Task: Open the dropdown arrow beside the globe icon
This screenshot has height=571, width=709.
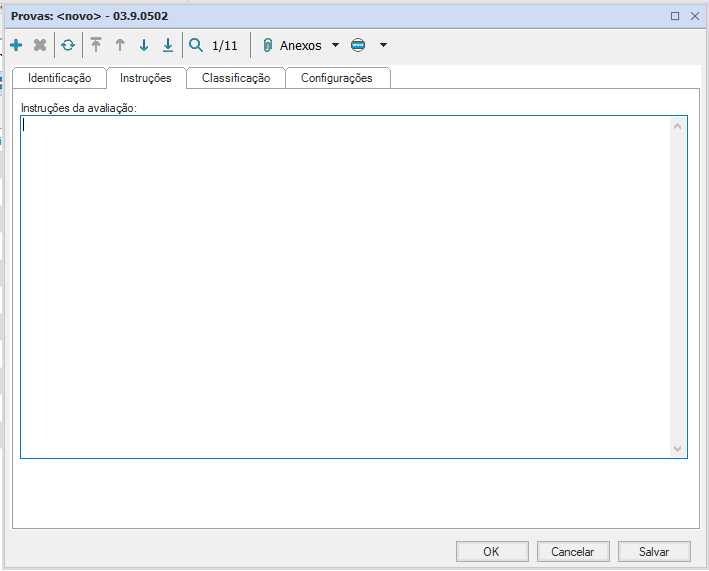Action: (x=383, y=45)
